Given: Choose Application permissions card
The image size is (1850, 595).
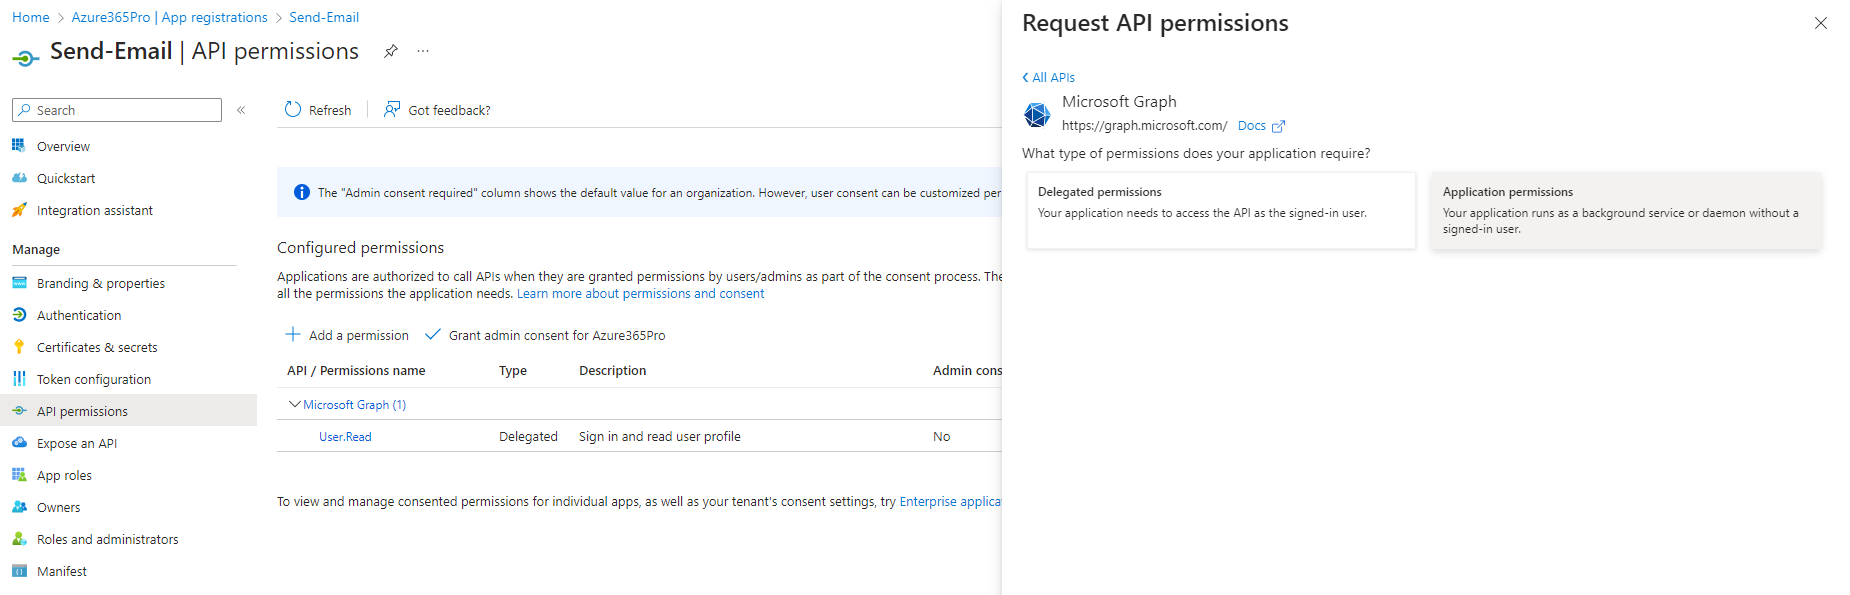Looking at the screenshot, I should [x=1626, y=210].
